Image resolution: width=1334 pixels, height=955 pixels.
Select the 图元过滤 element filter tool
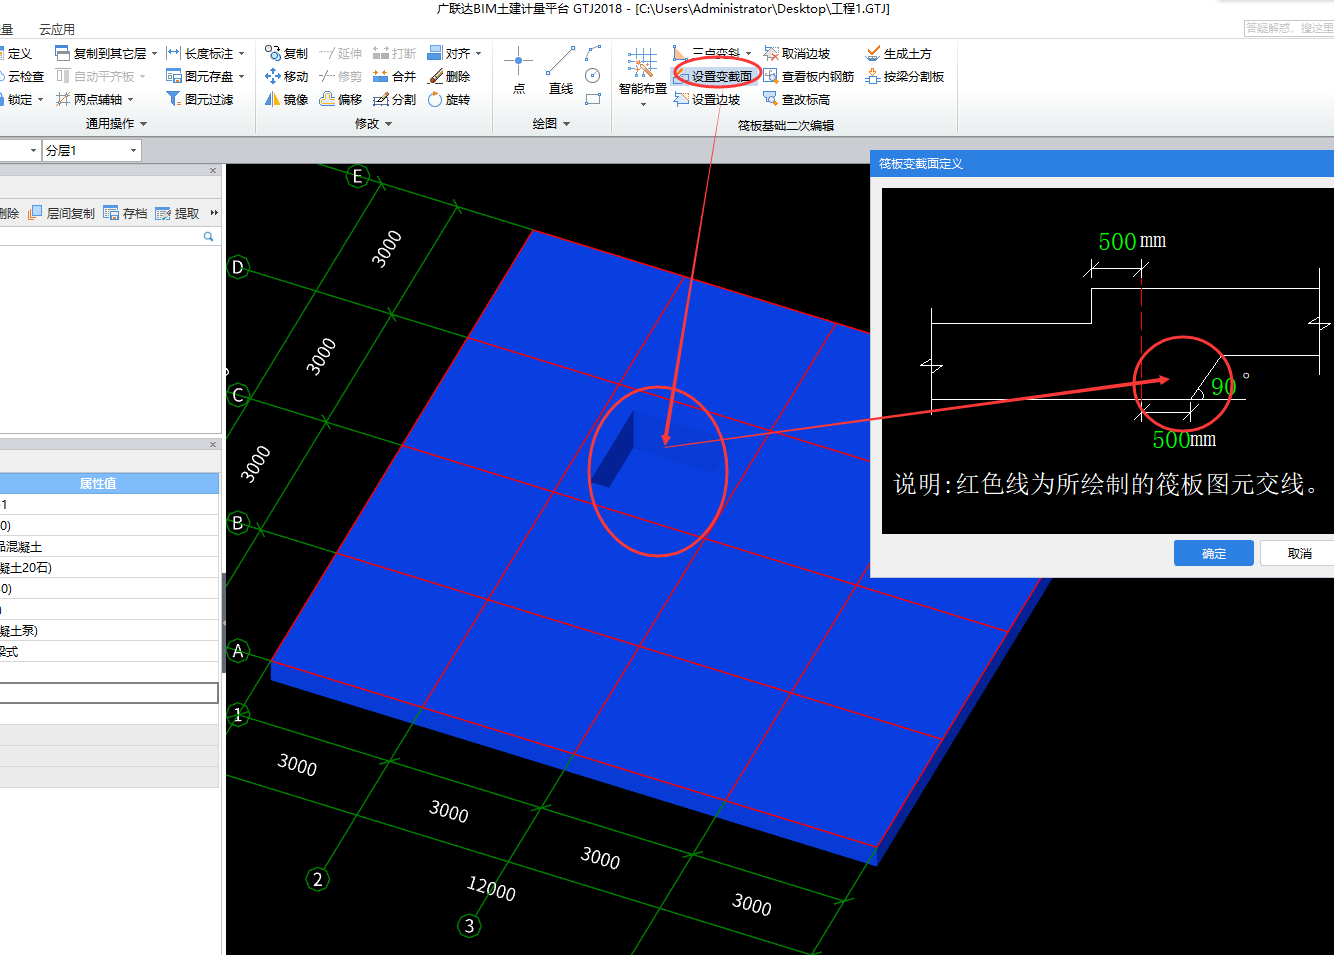coord(200,100)
